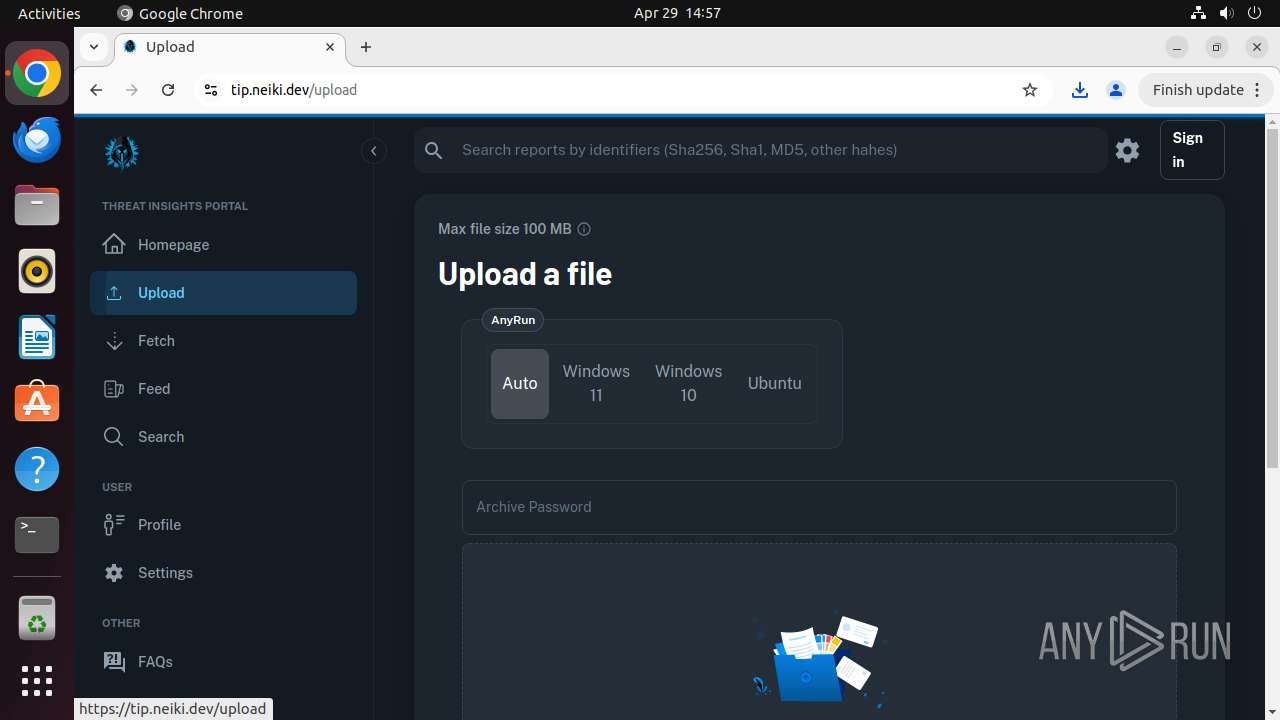Open Chrome profile avatar
The image size is (1280, 720).
point(1116,90)
